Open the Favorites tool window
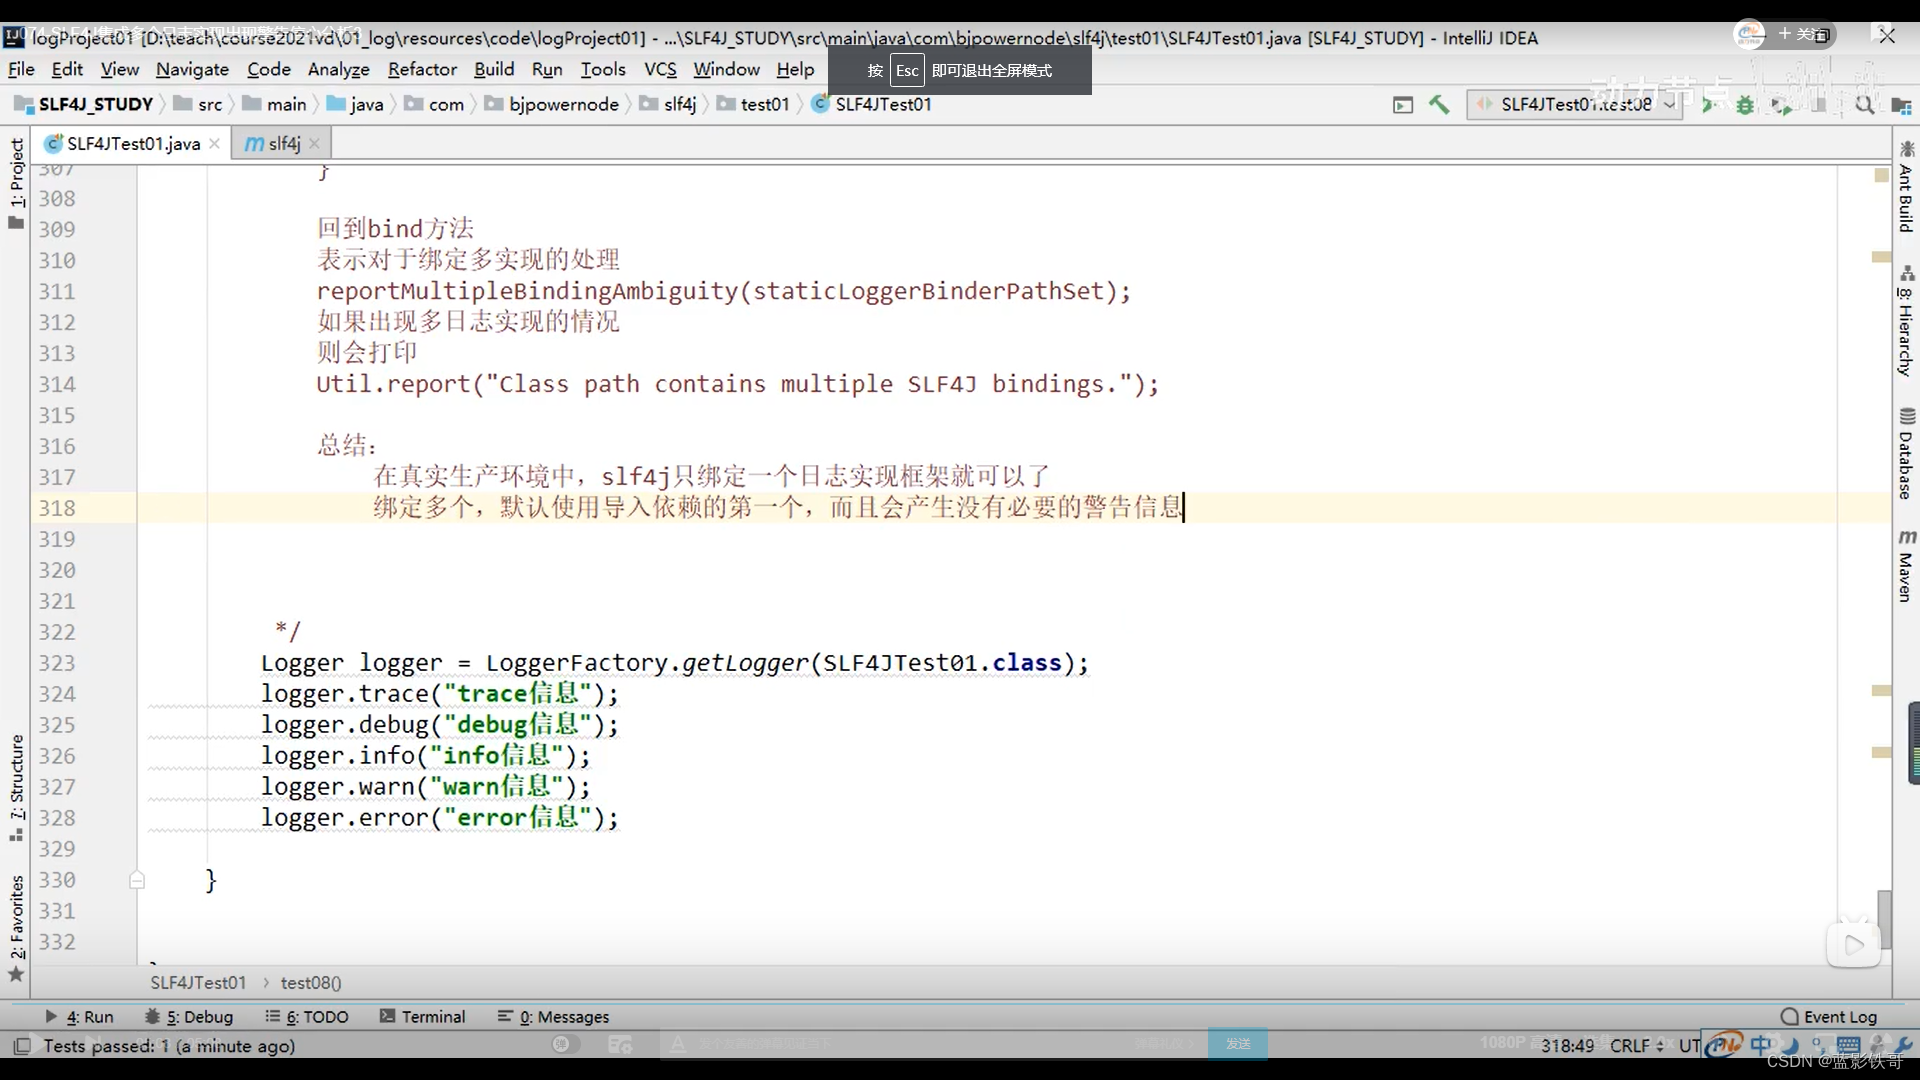 tap(17, 927)
